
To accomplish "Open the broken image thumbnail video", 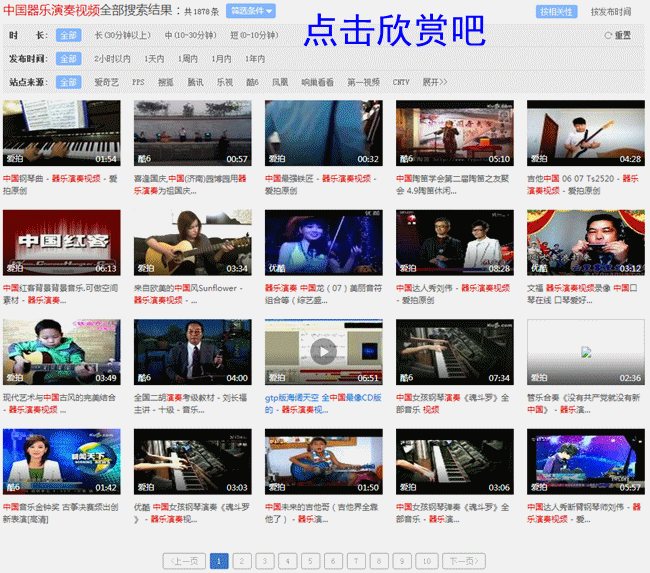I will coord(585,352).
